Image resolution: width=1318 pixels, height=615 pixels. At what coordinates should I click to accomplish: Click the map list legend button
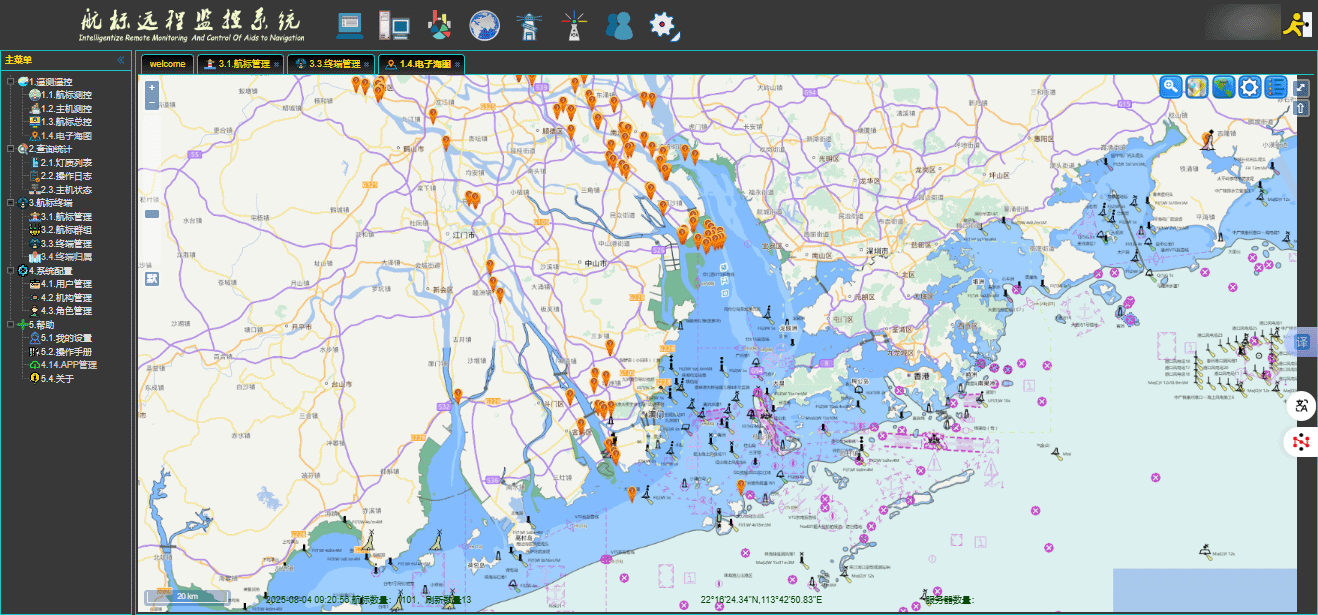click(x=1275, y=87)
